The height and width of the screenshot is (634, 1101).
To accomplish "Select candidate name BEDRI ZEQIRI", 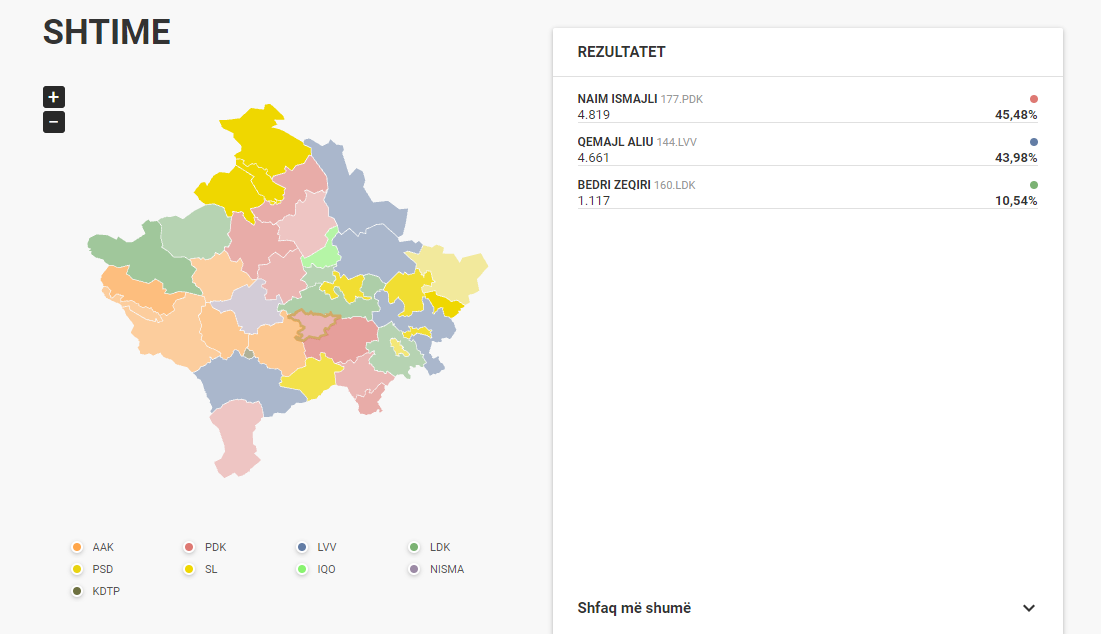I will point(614,185).
